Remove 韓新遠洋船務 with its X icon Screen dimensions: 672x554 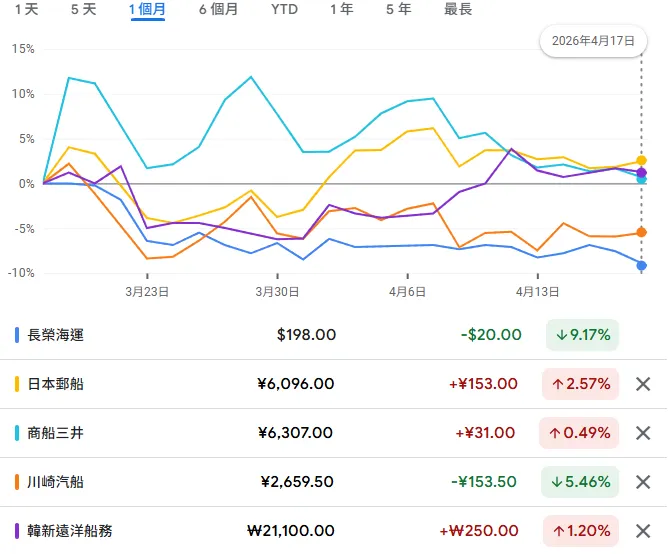[643, 531]
